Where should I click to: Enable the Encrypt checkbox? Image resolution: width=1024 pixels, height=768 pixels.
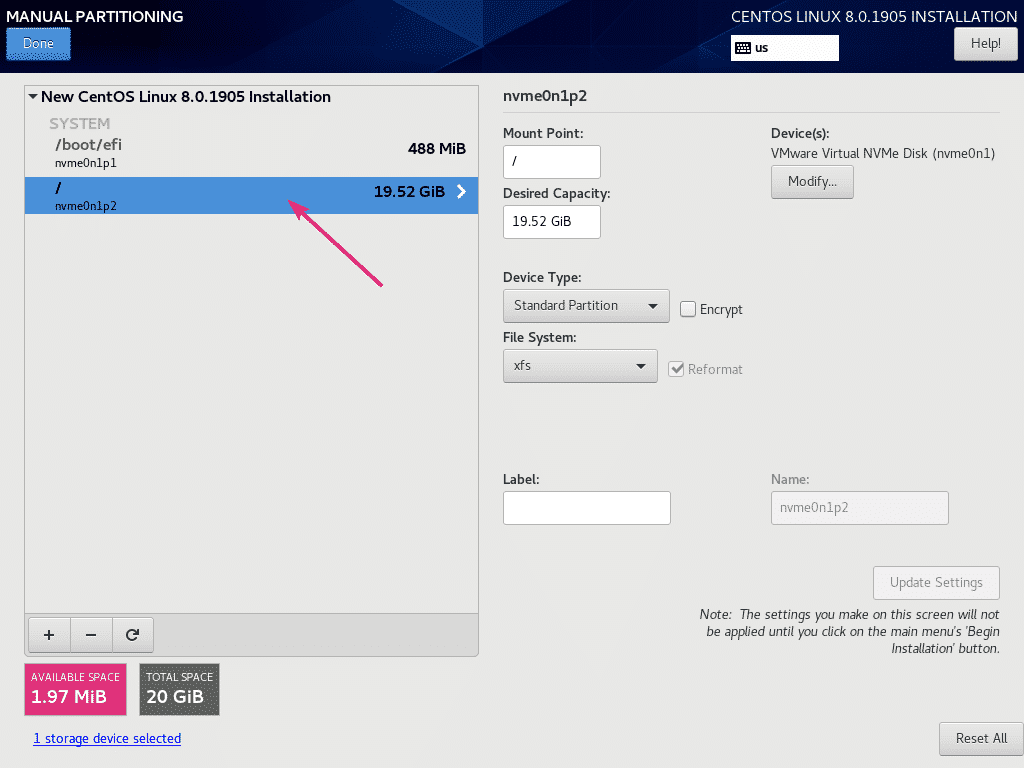click(688, 309)
